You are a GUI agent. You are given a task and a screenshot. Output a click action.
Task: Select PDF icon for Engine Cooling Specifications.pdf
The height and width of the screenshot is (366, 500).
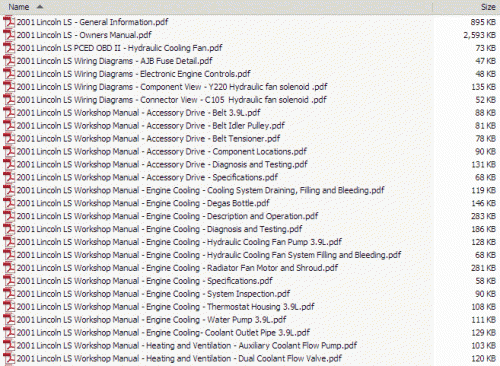coord(9,281)
